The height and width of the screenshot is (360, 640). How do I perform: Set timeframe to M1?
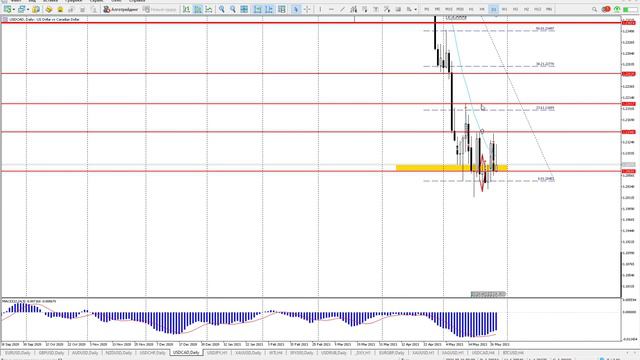(427, 9)
